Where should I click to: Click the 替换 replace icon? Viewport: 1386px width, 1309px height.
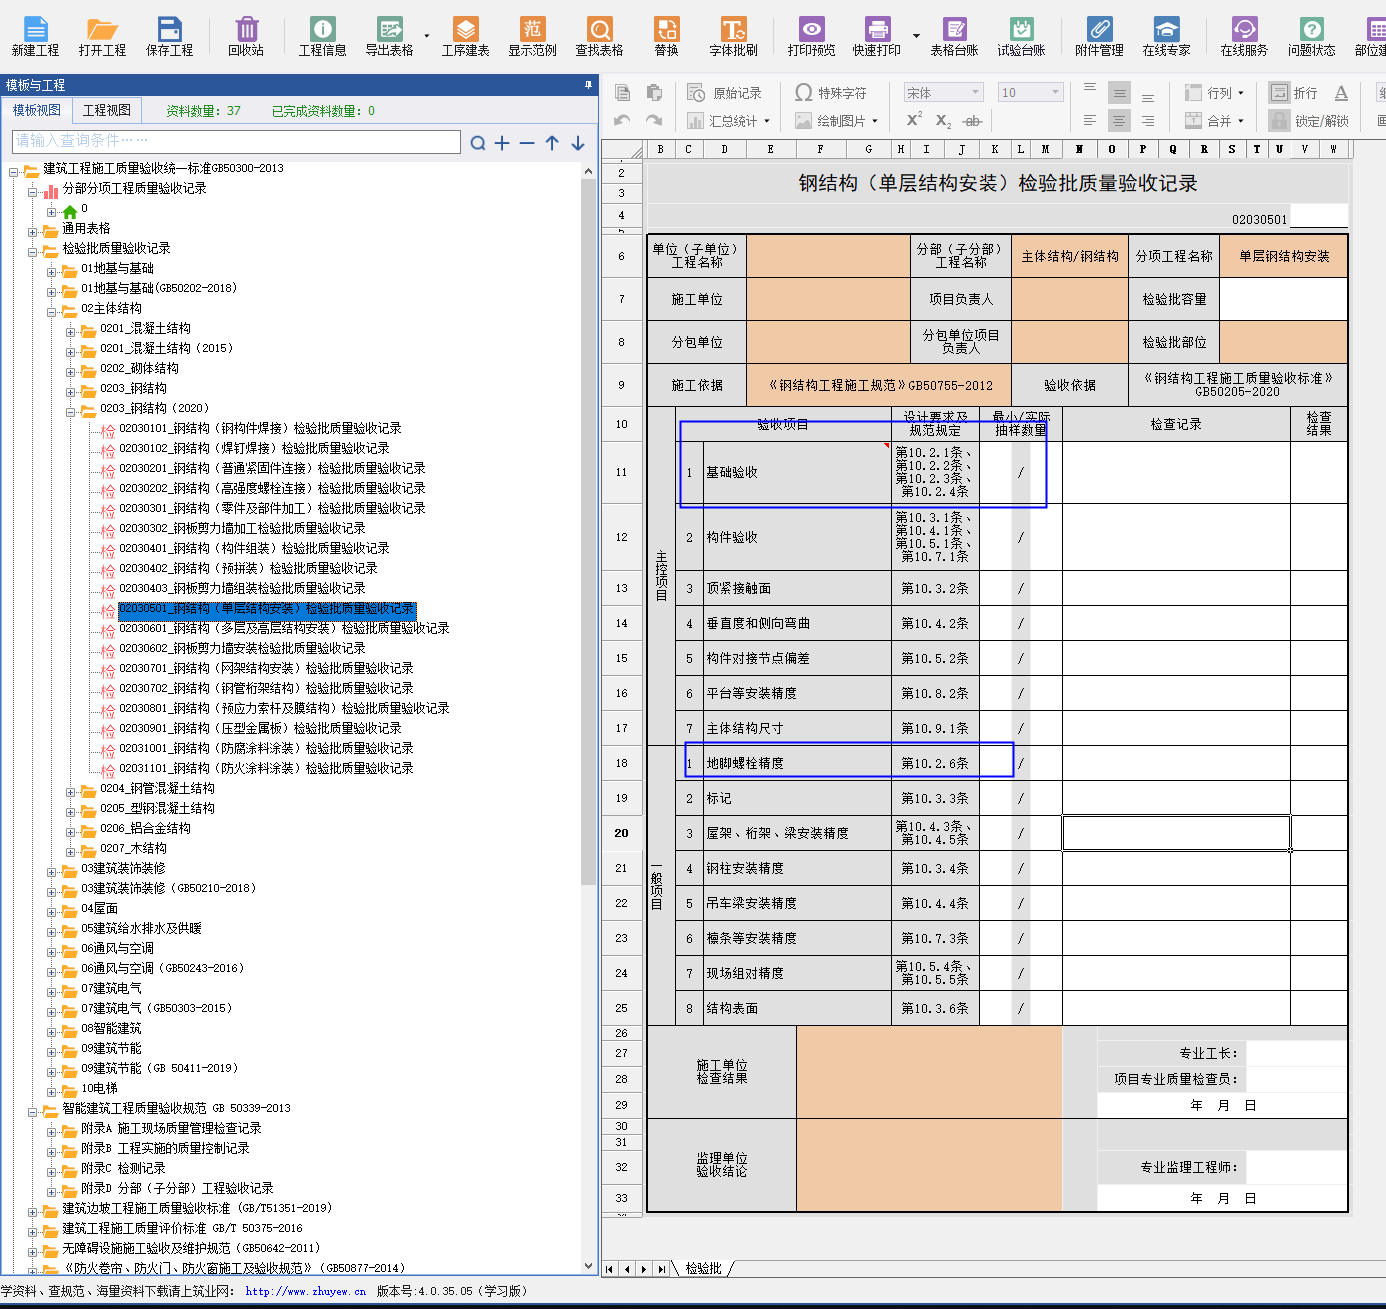click(x=666, y=36)
